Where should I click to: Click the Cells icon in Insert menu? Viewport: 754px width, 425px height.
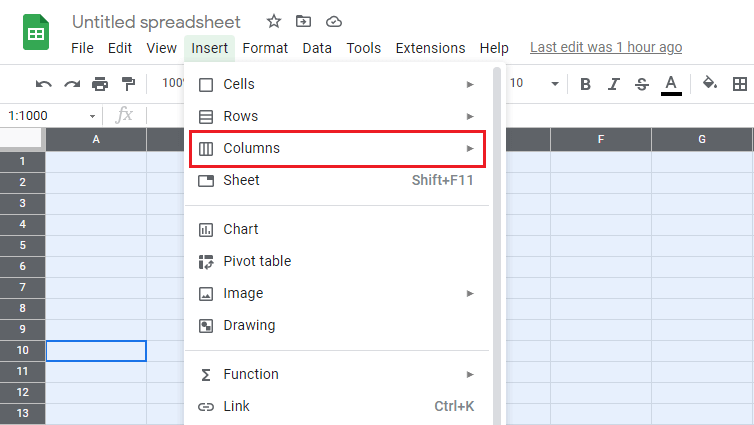[206, 85]
